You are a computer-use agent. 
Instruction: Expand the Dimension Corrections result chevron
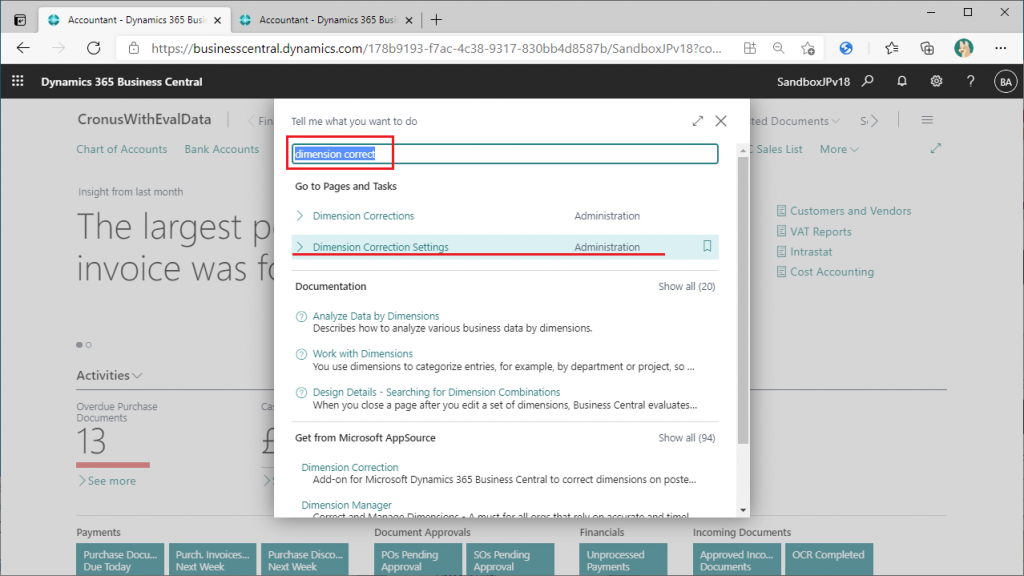point(300,216)
